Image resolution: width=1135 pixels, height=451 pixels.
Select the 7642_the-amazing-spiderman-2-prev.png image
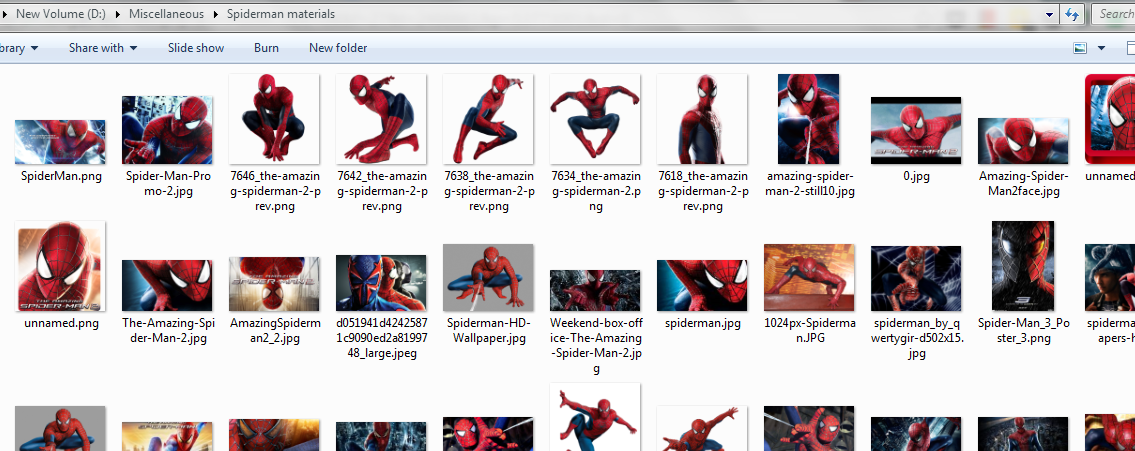(x=381, y=119)
